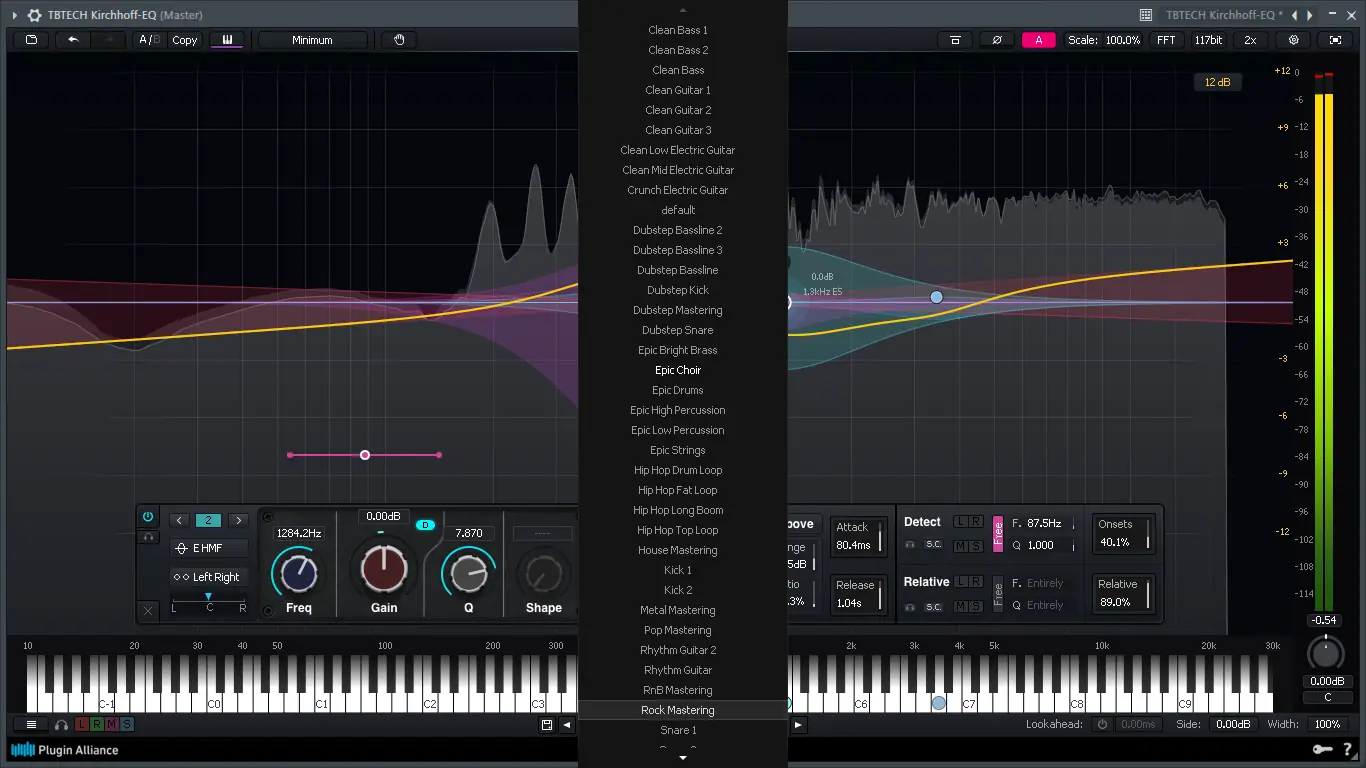Open the plugin settings gear icon

(x=1293, y=39)
